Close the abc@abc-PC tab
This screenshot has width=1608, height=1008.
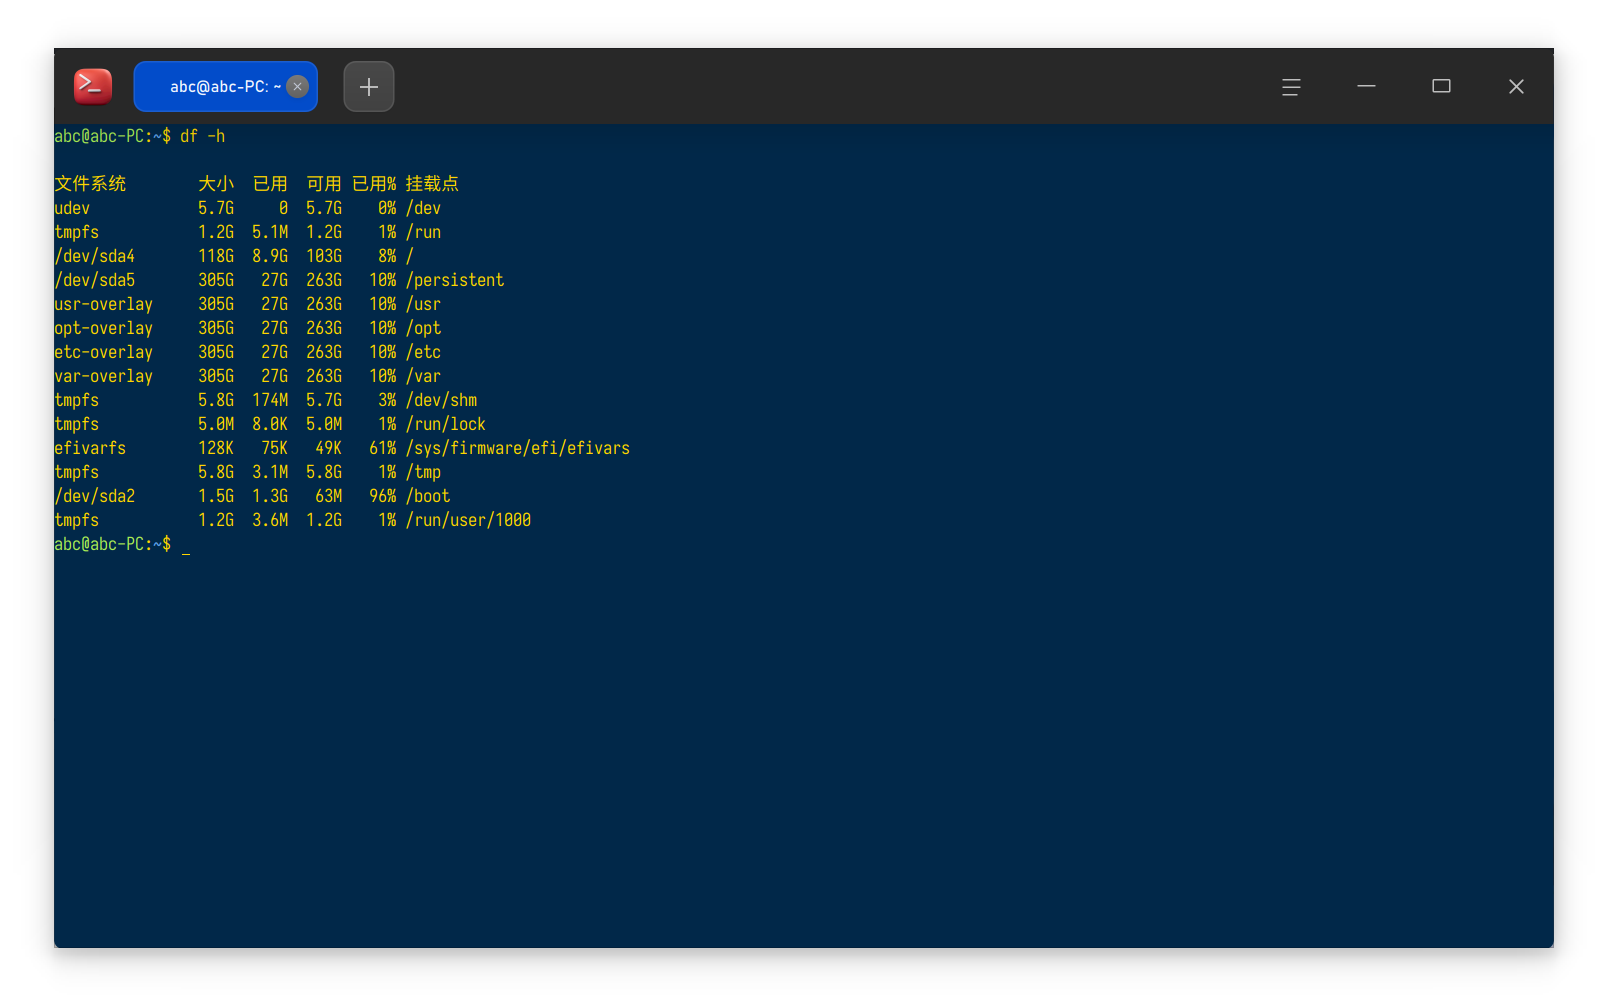tap(297, 86)
